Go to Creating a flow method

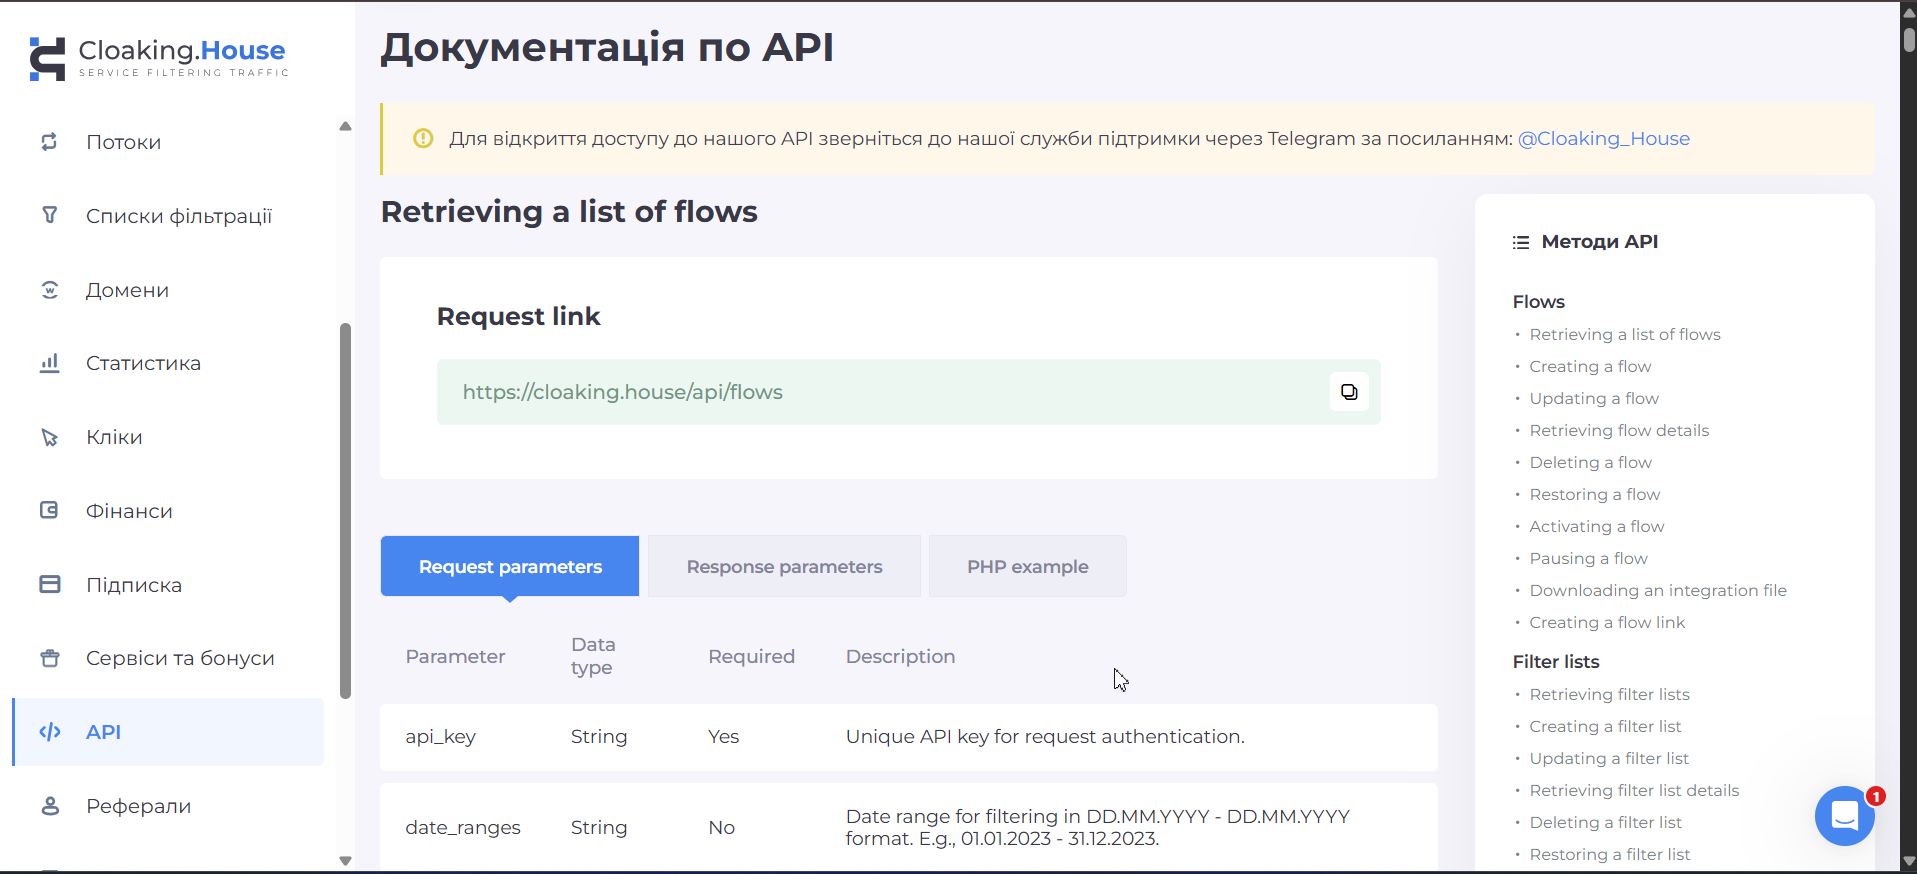tap(1590, 367)
